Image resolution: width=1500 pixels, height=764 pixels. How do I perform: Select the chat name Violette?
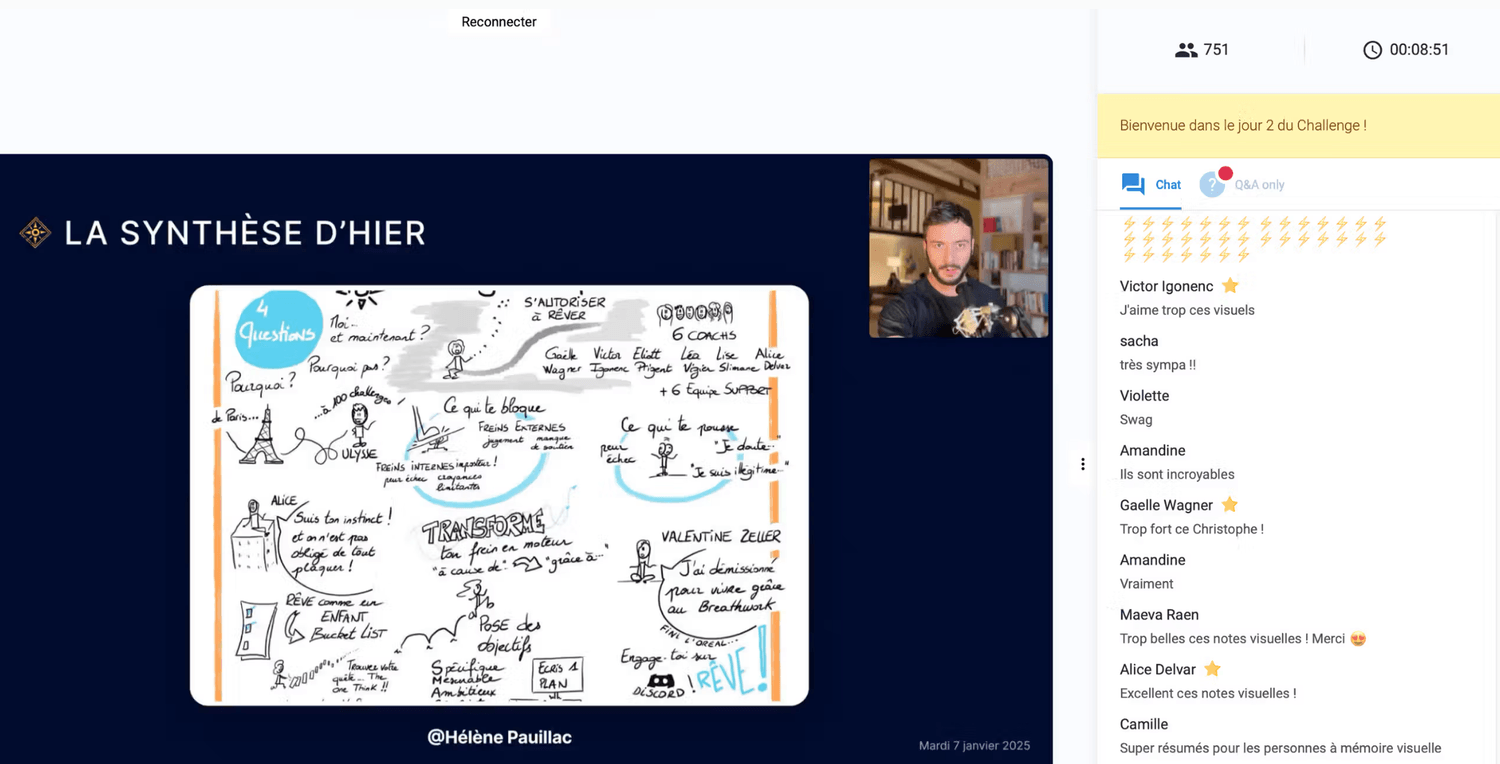click(1144, 396)
